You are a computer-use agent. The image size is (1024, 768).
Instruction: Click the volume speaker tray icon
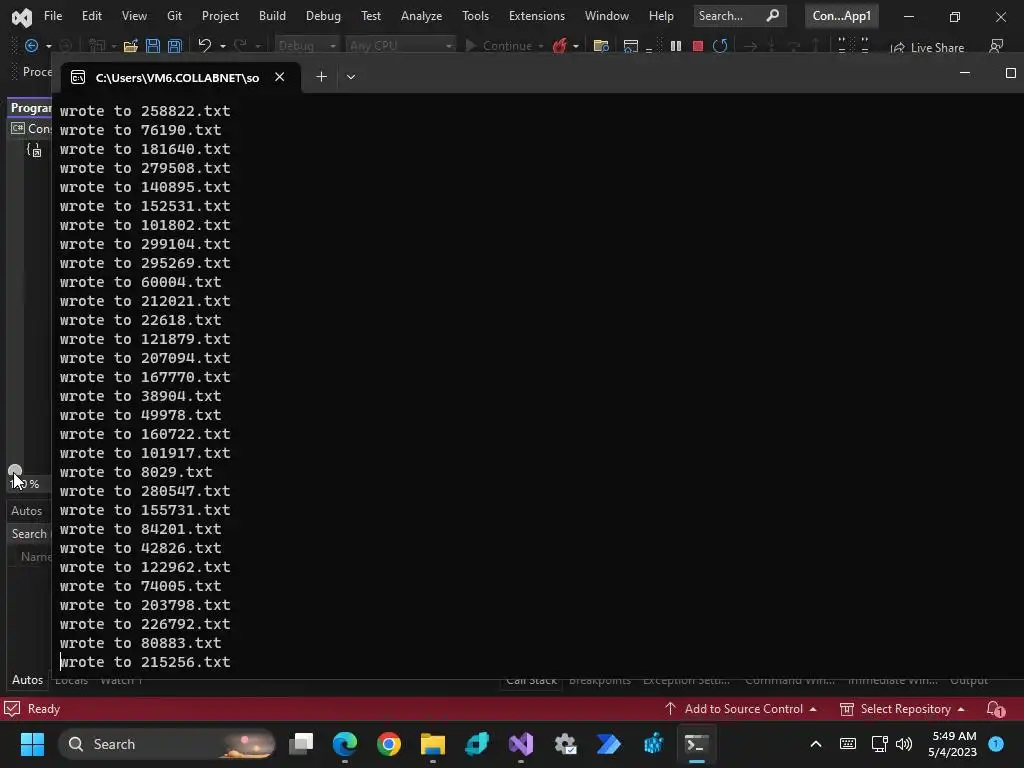[x=904, y=744]
